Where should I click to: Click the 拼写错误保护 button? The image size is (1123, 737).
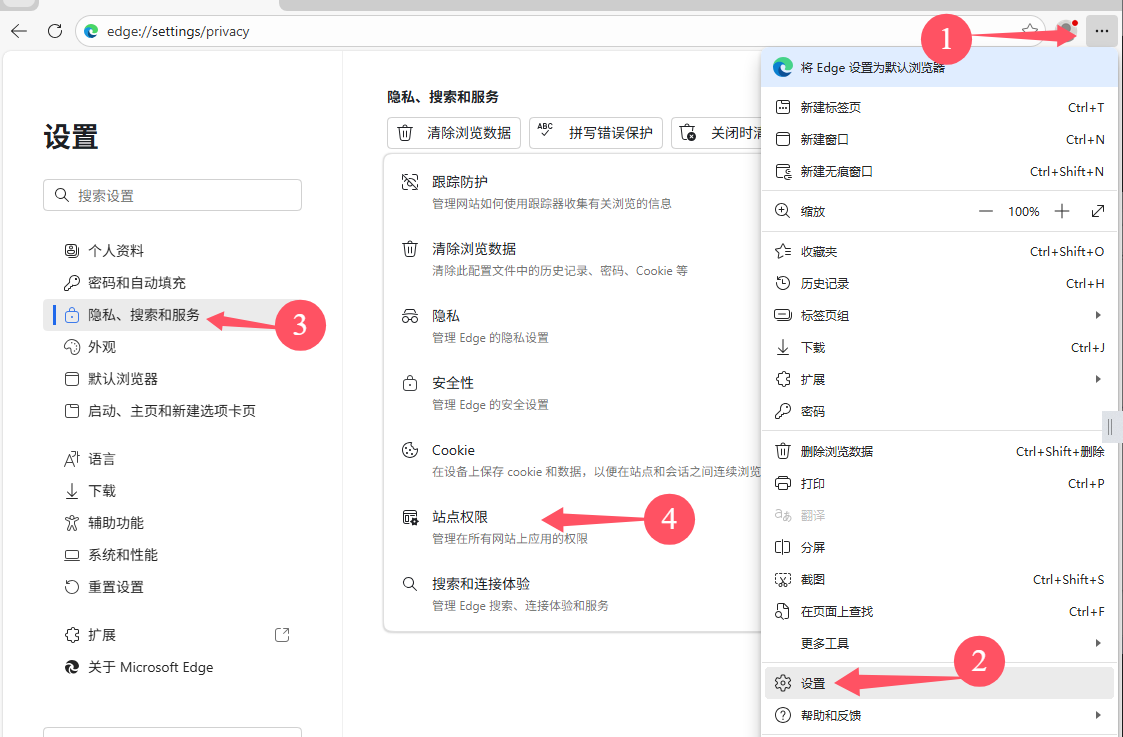coord(596,133)
